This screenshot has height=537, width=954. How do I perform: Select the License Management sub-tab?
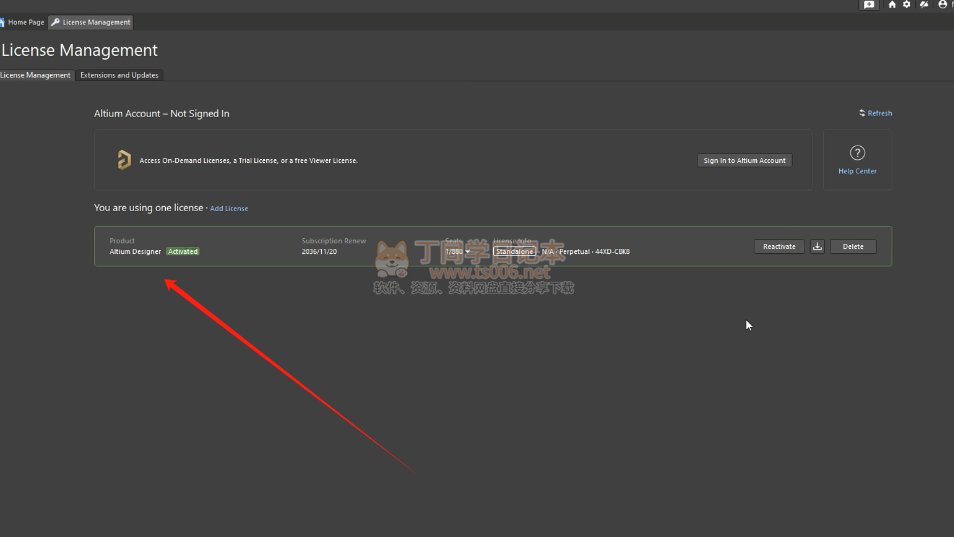coord(36,75)
